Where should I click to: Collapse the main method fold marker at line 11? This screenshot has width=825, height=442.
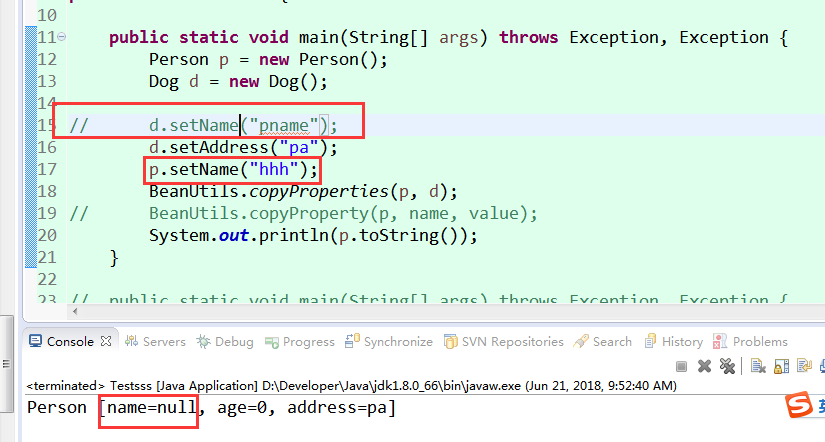(62, 37)
